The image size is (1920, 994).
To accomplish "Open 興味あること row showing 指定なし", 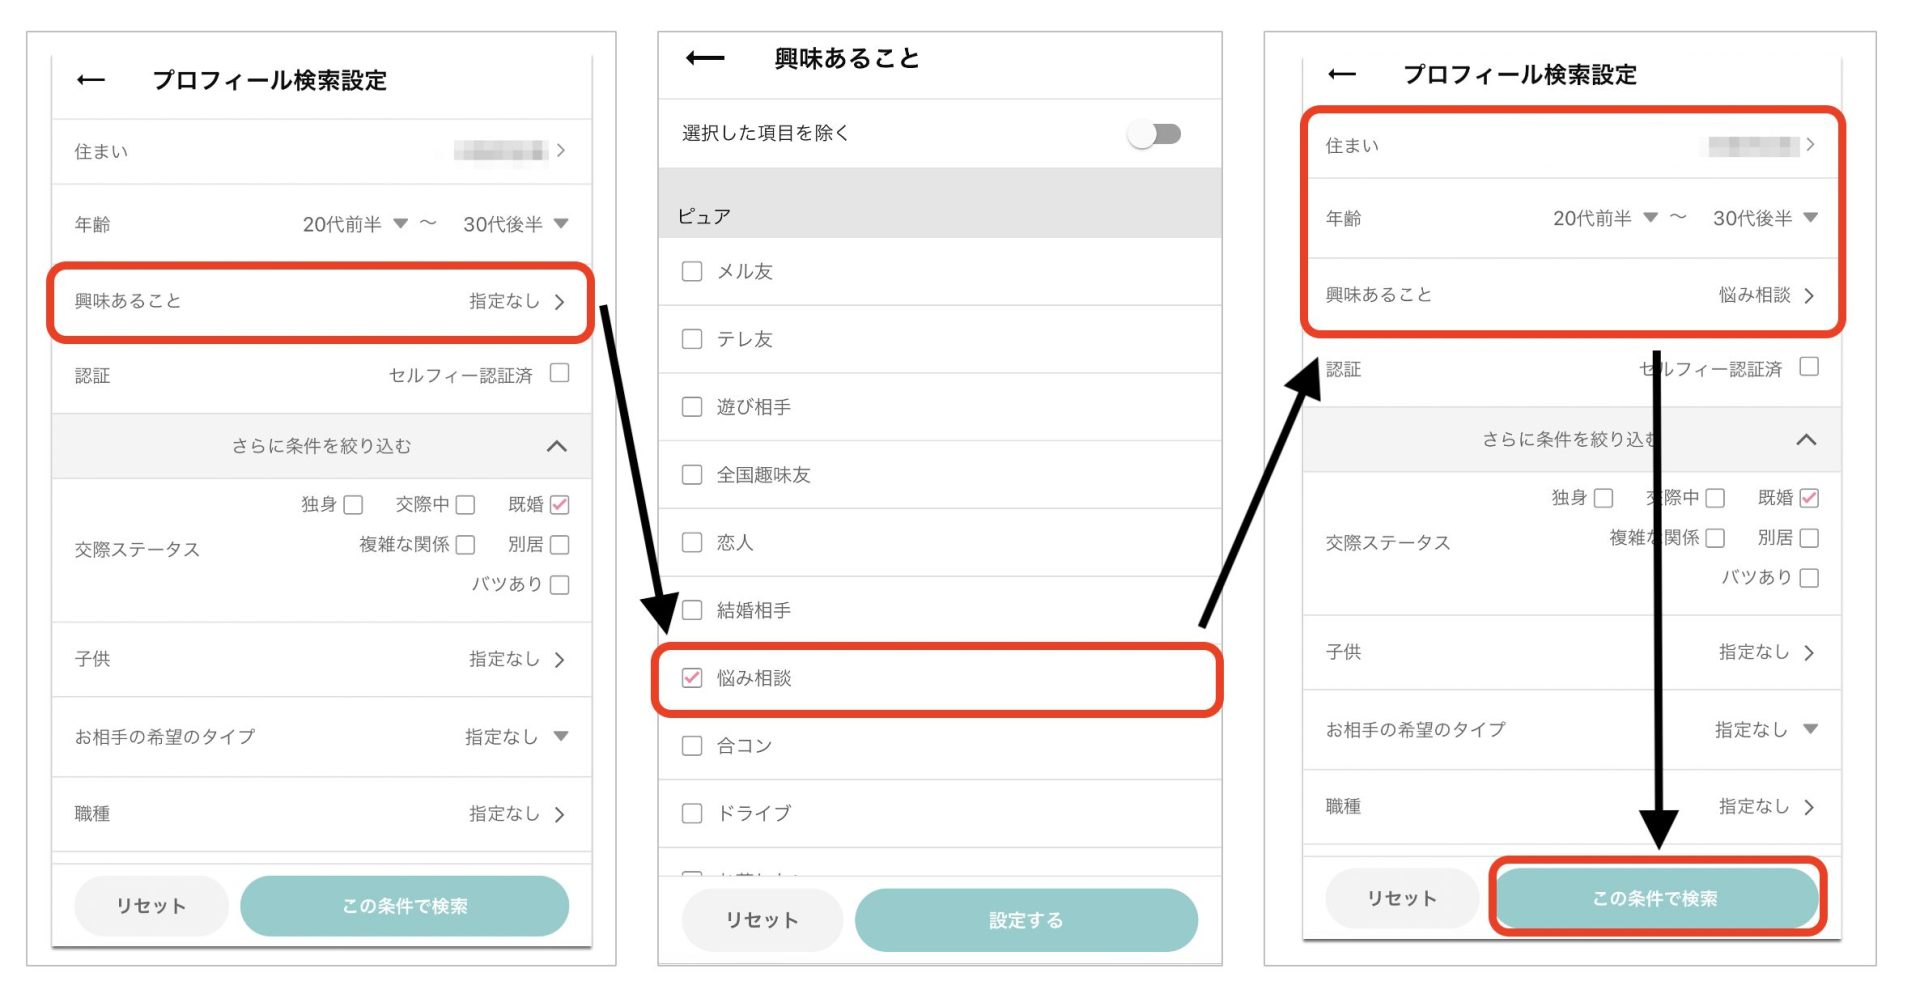I will (320, 301).
